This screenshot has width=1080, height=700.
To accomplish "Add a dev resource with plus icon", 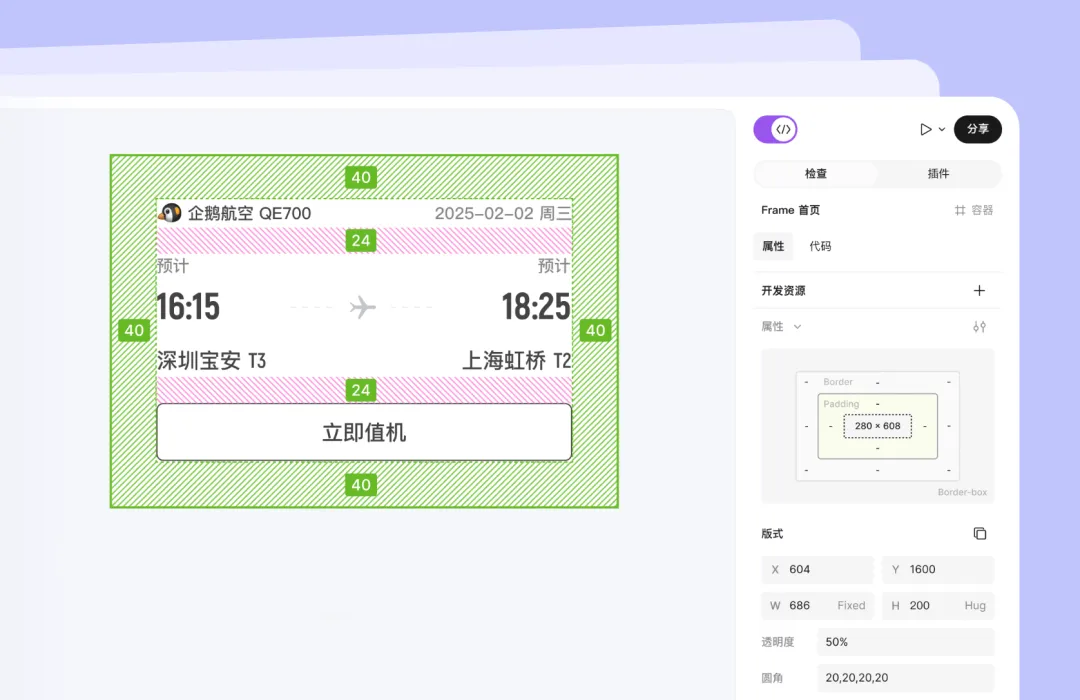I will point(979,291).
